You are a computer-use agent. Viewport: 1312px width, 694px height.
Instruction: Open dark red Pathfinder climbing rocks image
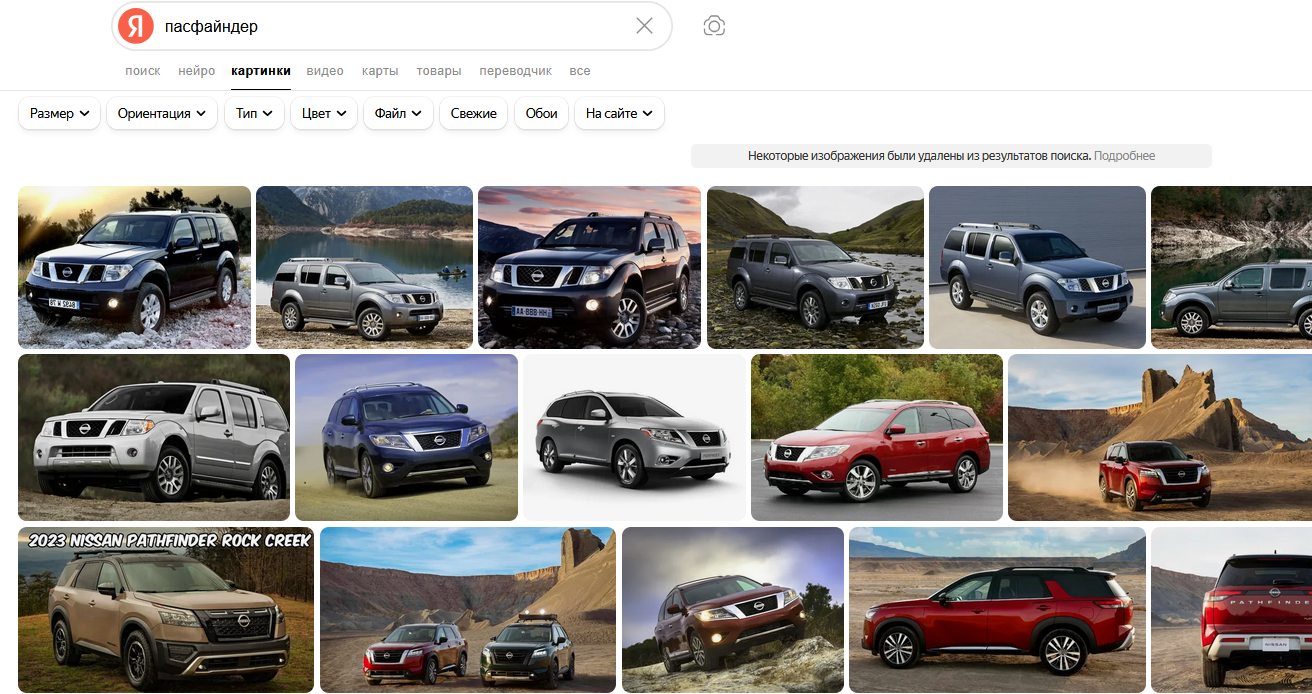733,610
